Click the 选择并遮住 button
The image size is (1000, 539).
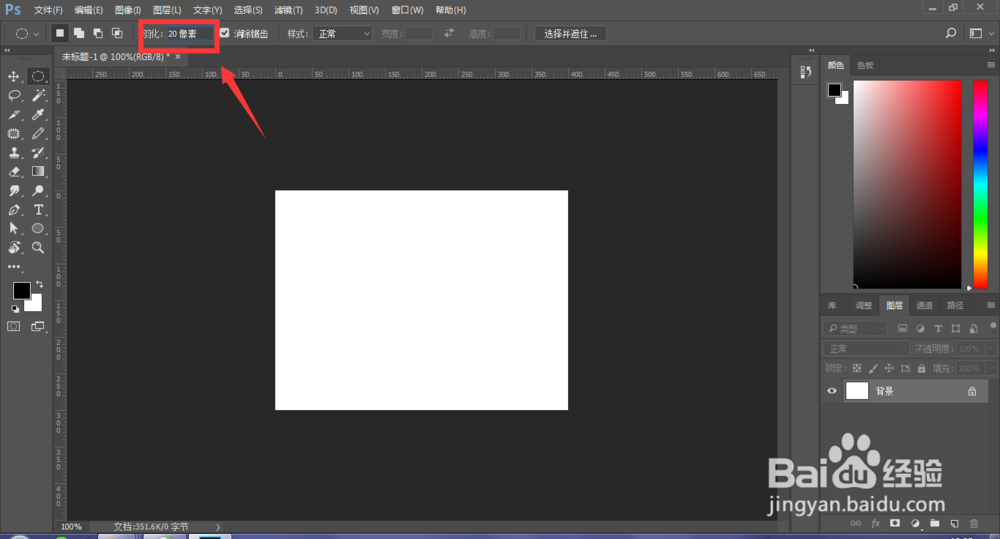click(570, 34)
